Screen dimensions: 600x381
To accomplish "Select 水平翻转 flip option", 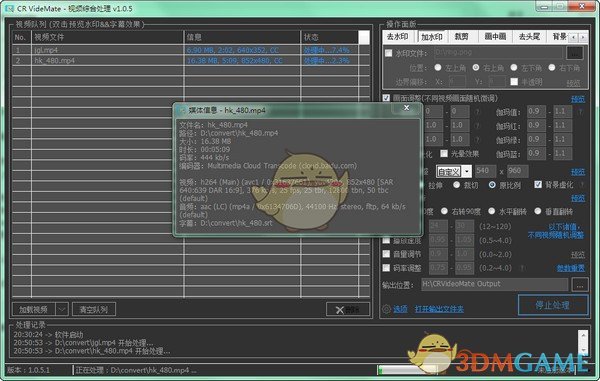I will click(492, 211).
